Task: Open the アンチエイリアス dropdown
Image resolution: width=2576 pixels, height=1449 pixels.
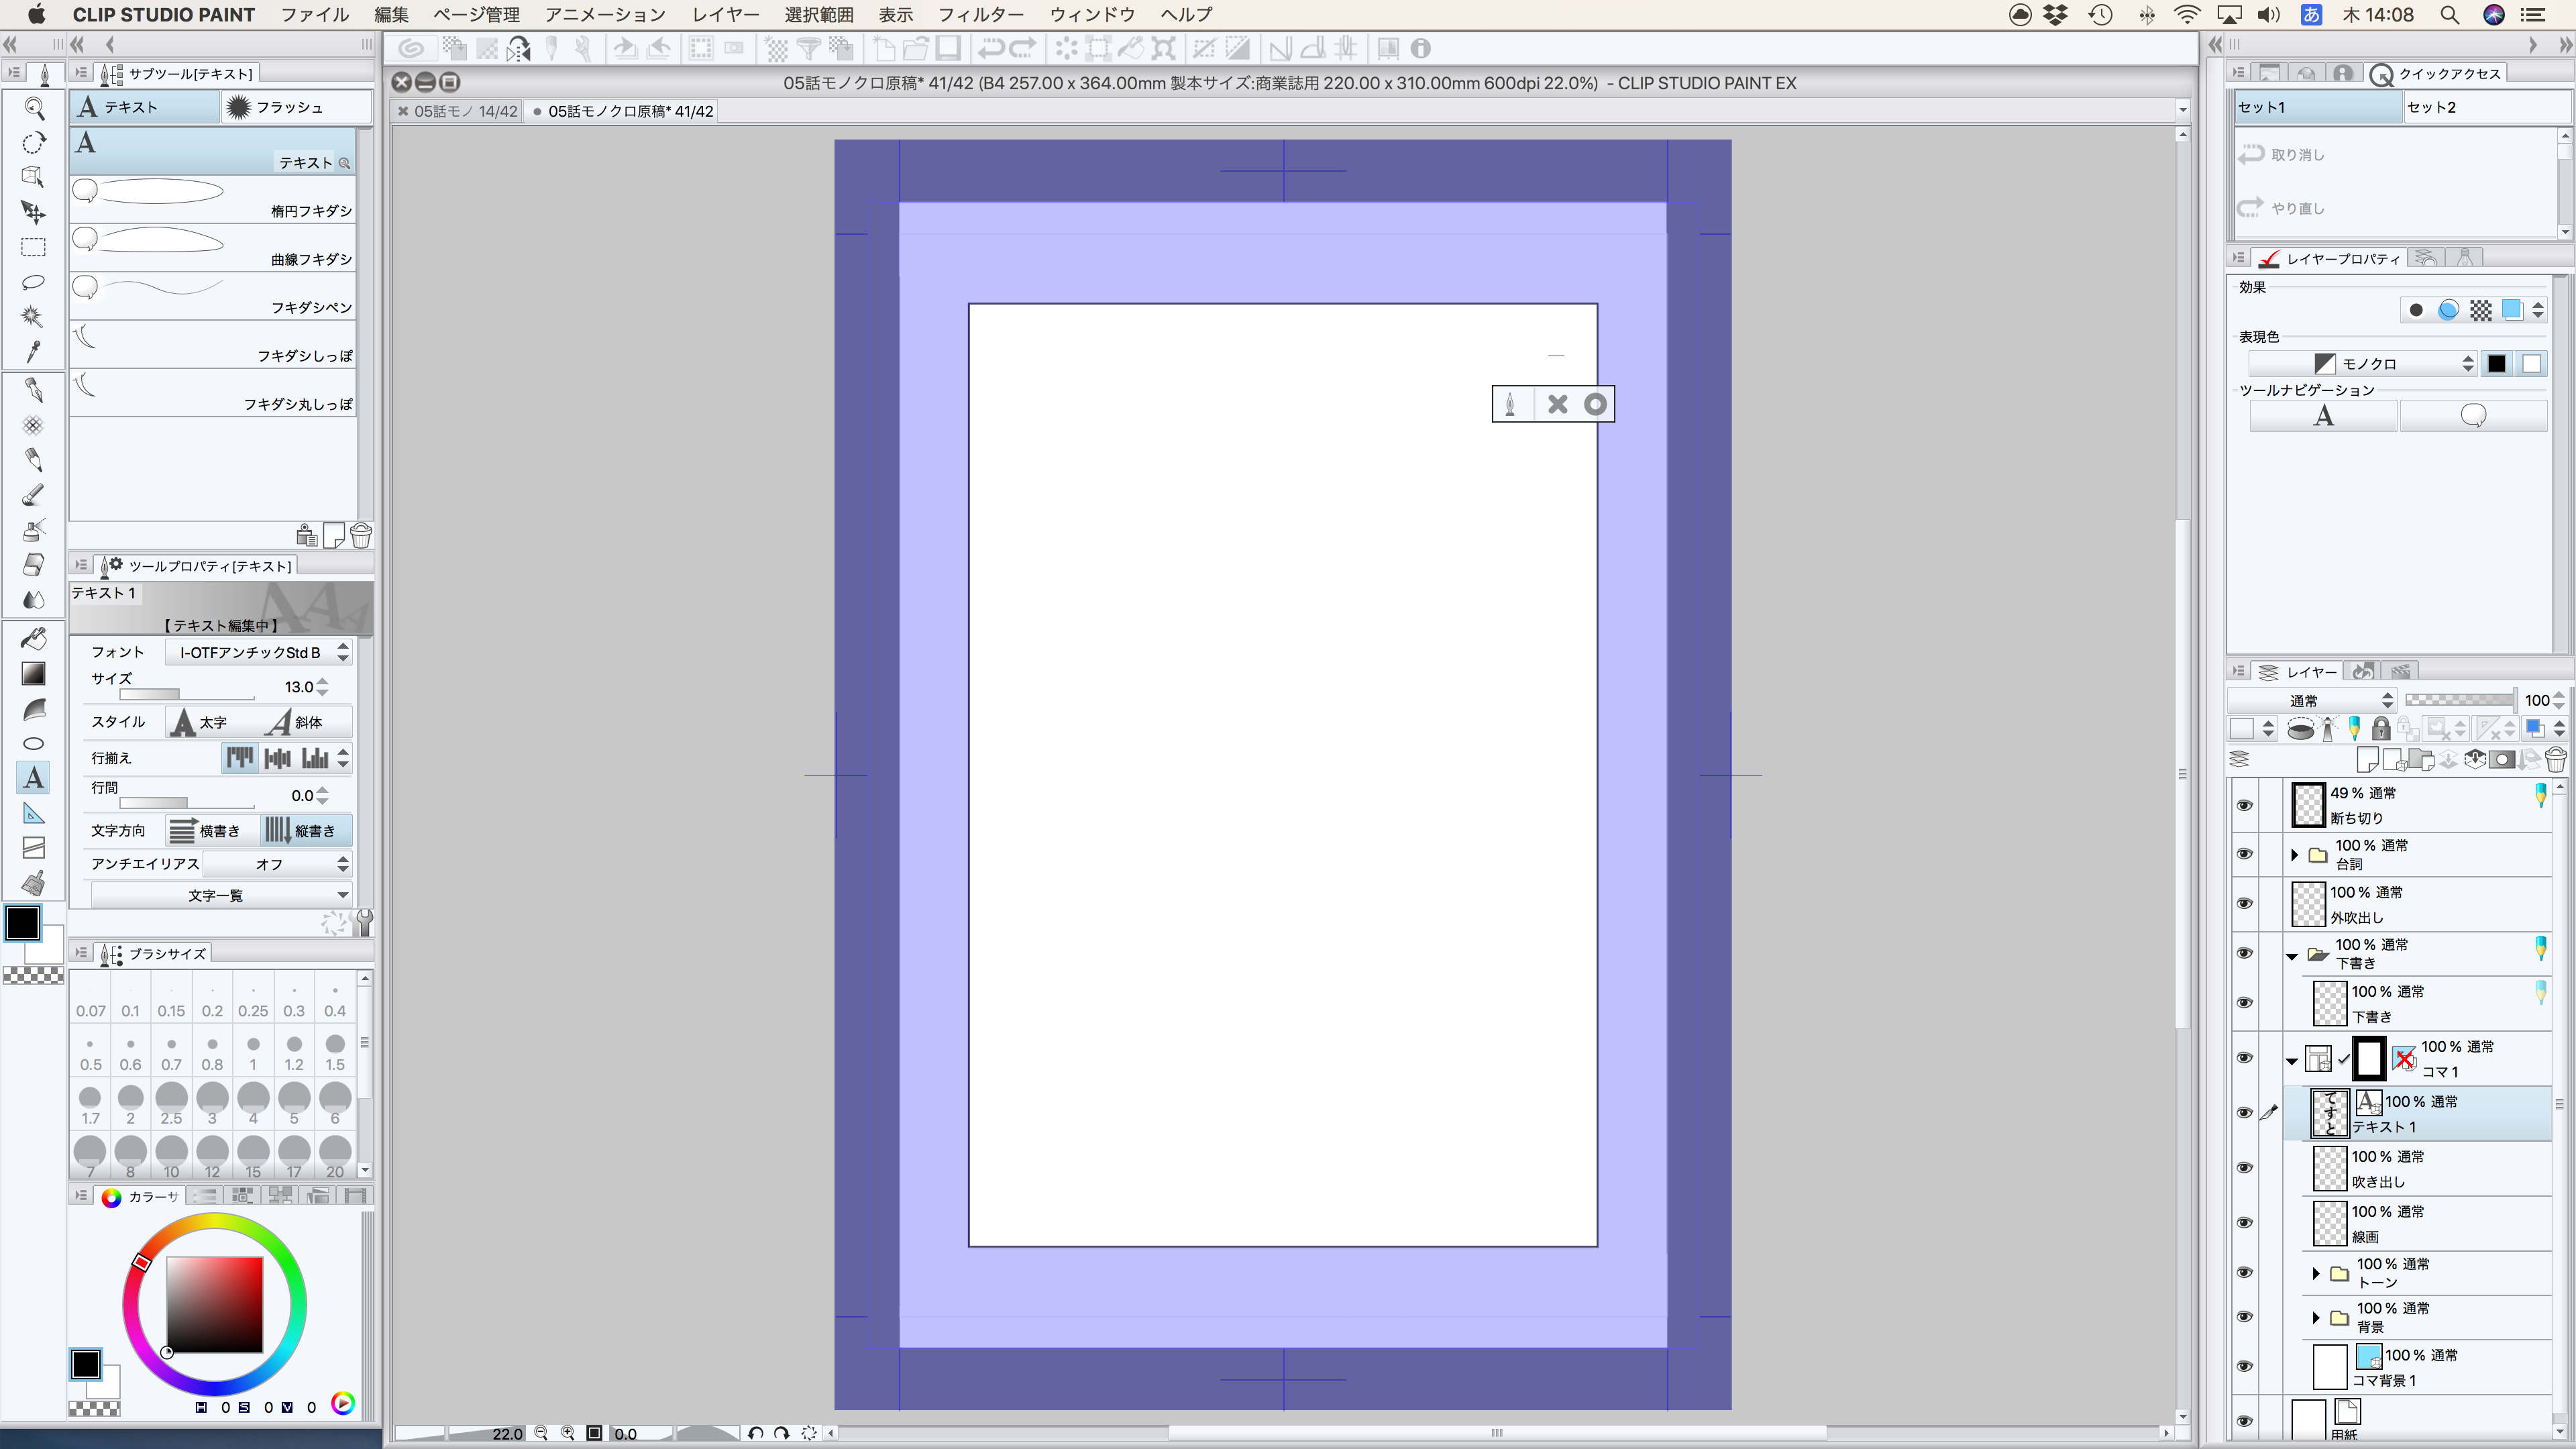Action: pos(276,863)
